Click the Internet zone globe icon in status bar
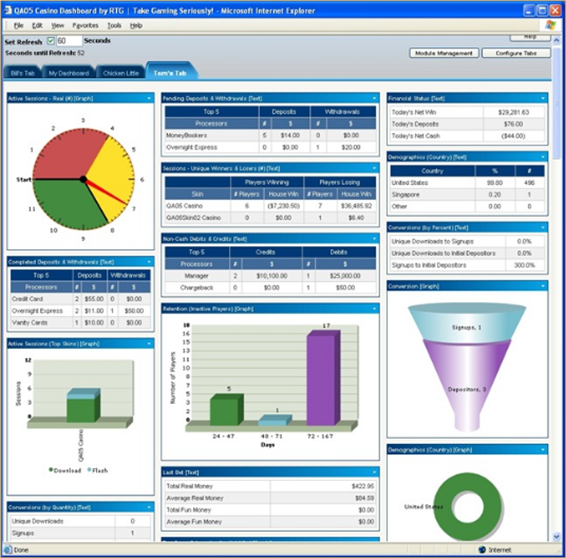 [482, 550]
